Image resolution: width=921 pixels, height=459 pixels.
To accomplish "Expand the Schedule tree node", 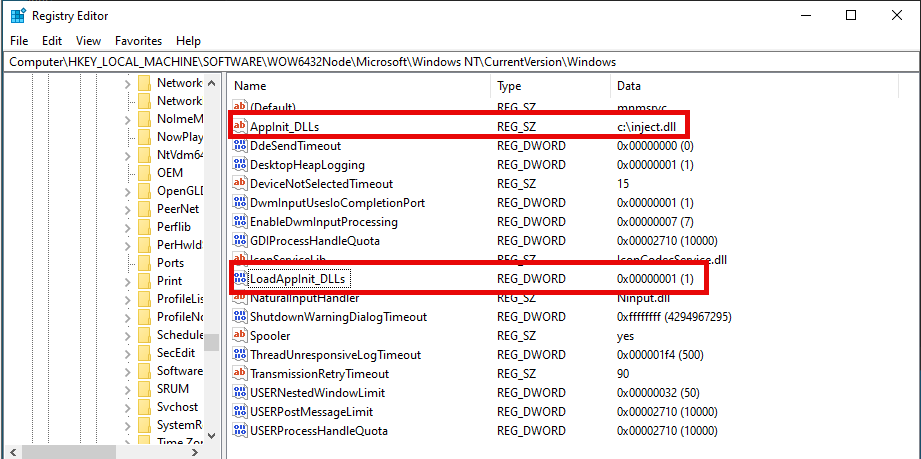I will [x=127, y=335].
